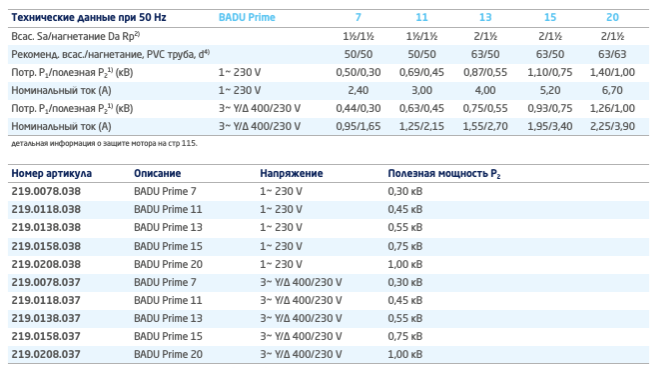This screenshot has width=661, height=368.
Task: Click the Напряжение column header
Action: click(291, 174)
